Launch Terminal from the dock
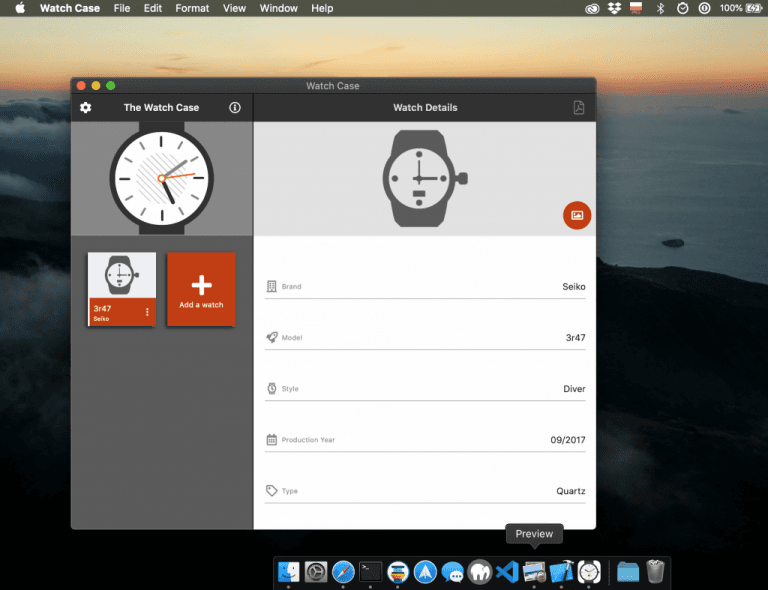The image size is (768, 590). [371, 572]
